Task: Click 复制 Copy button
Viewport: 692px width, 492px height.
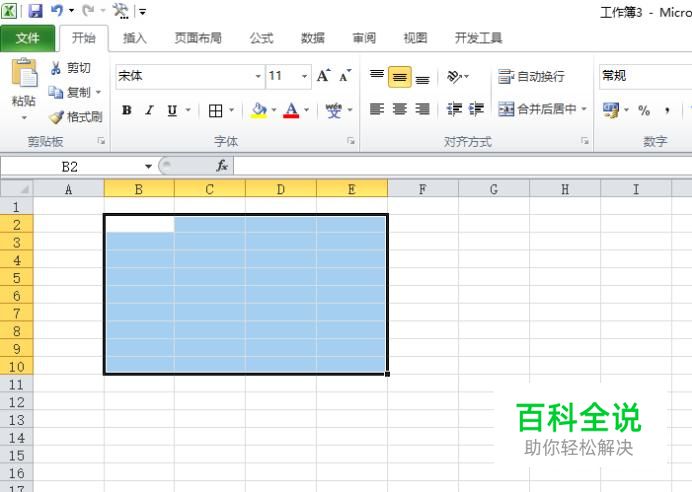Action: click(70, 92)
